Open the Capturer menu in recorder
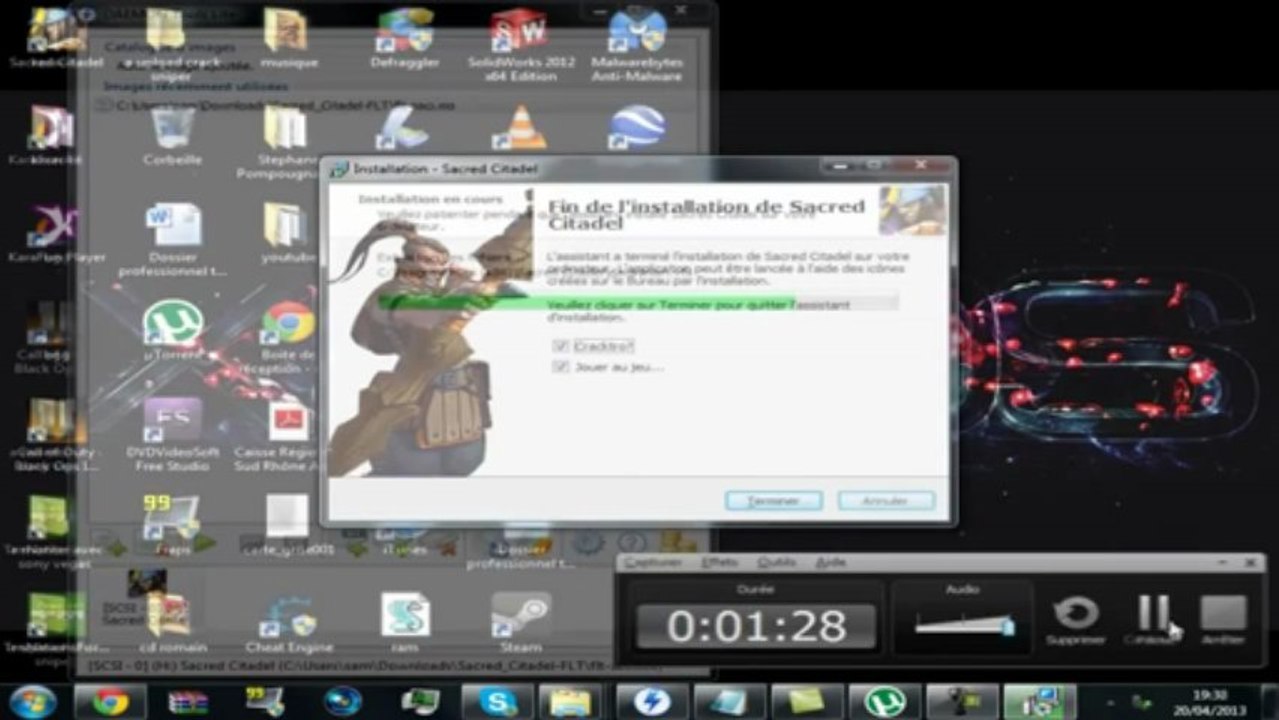The width and height of the screenshot is (1279, 720). point(653,563)
